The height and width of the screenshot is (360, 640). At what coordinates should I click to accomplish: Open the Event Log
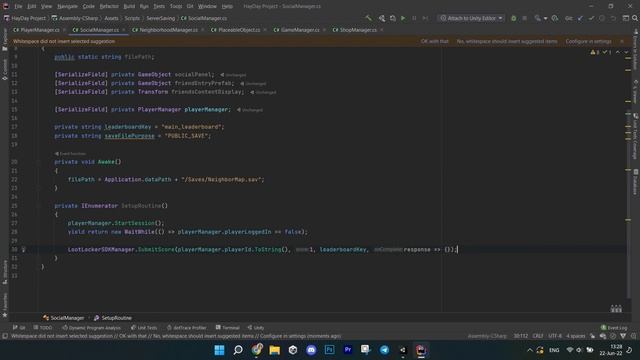614,327
